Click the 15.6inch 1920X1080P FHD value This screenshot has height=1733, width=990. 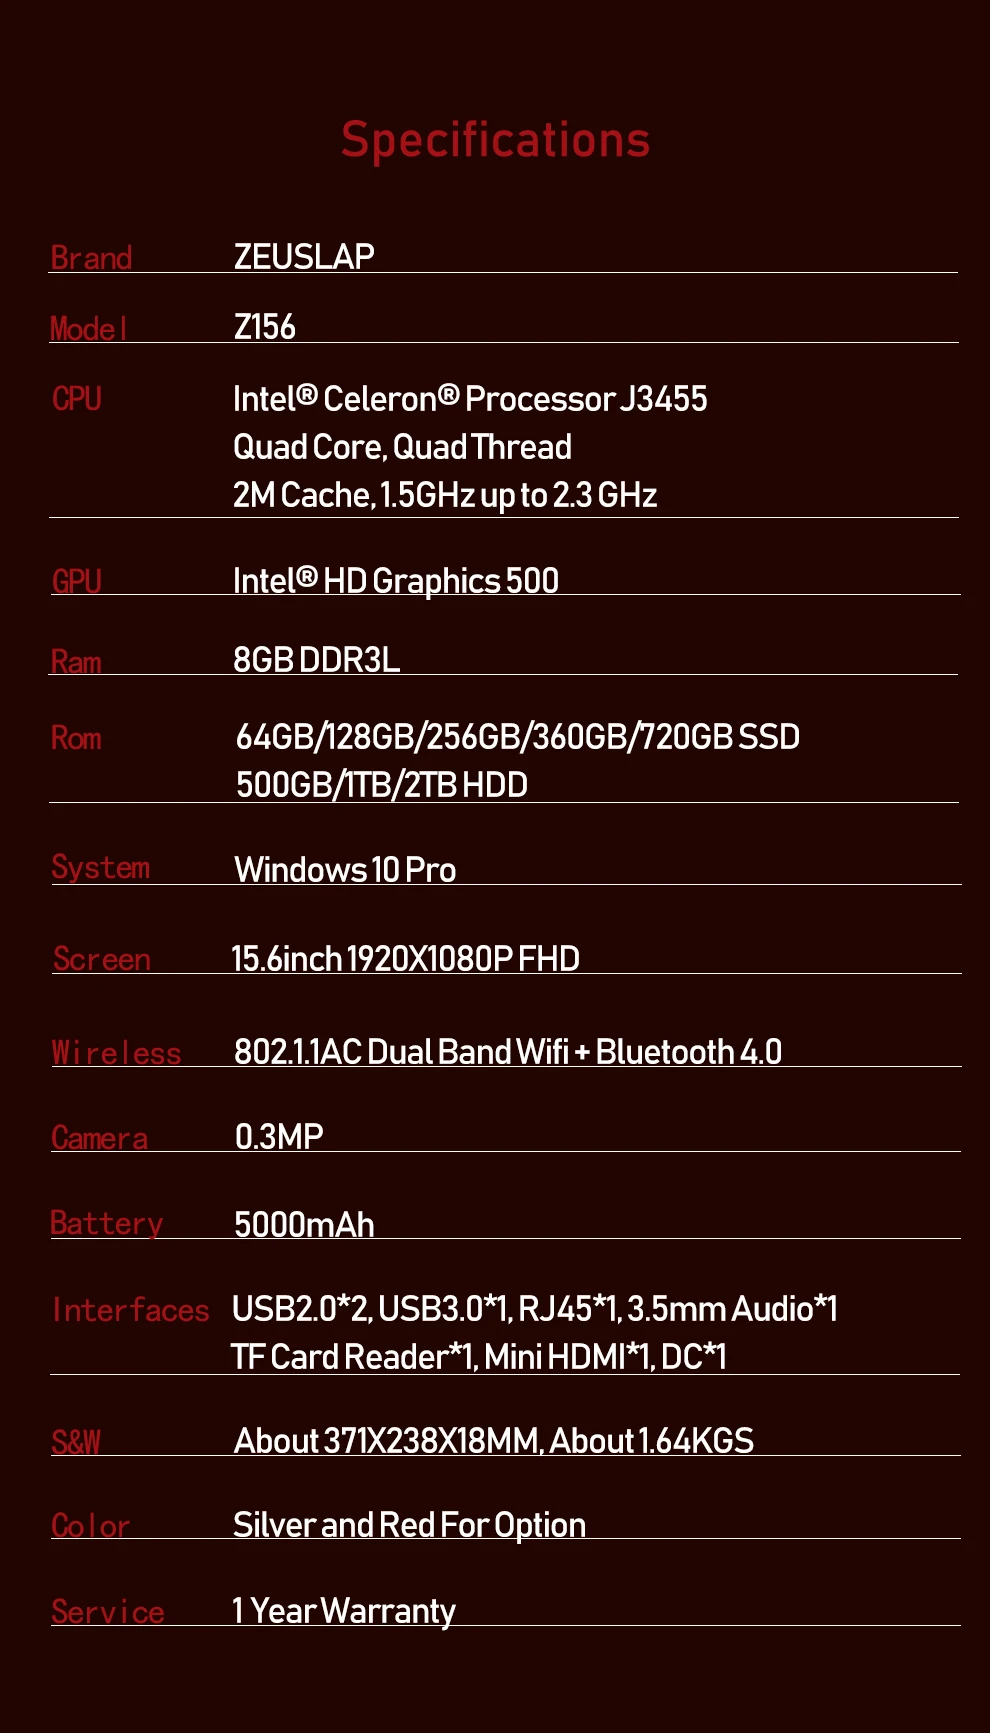[405, 959]
